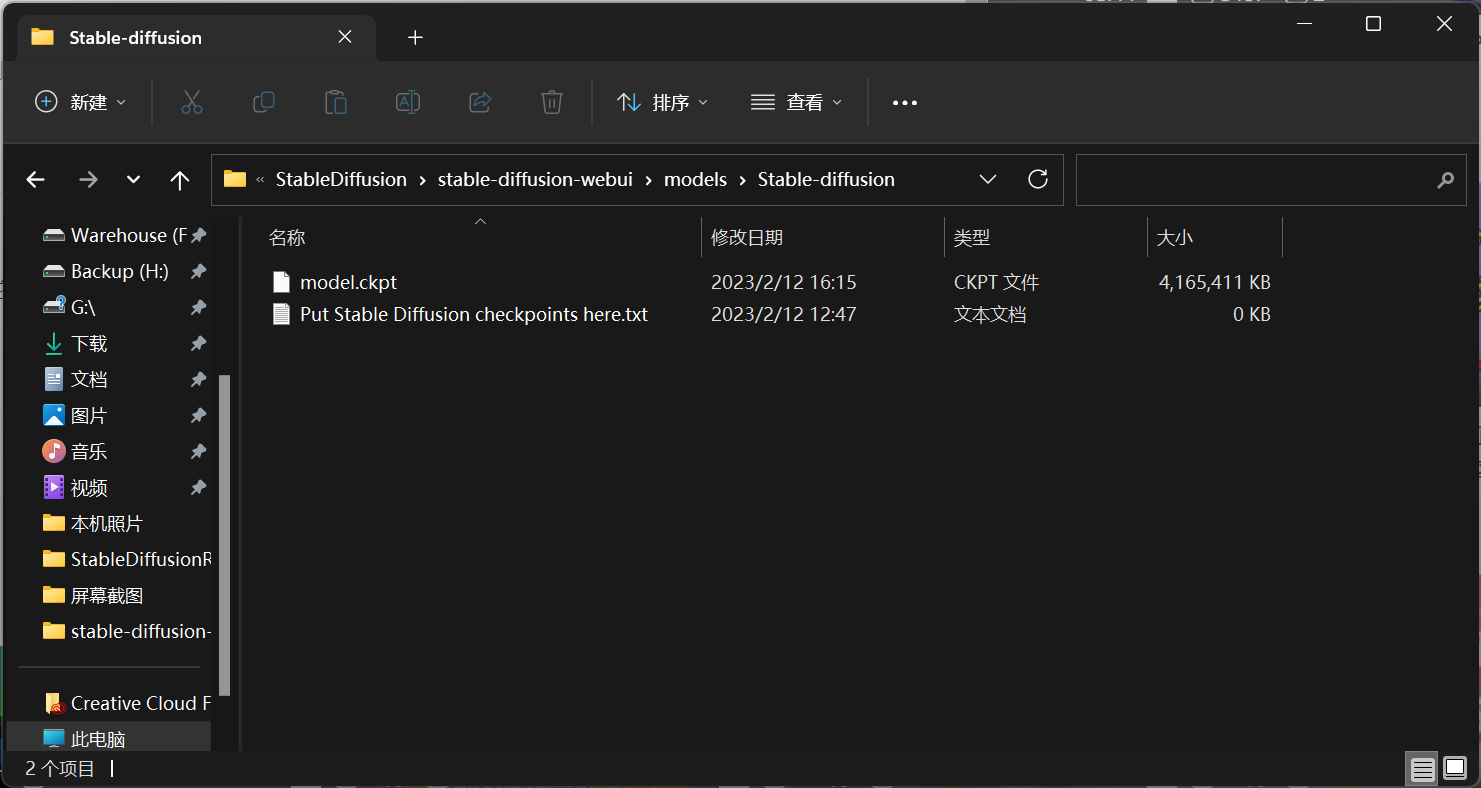Click pin icon next to Backup (H:)

[x=199, y=271]
